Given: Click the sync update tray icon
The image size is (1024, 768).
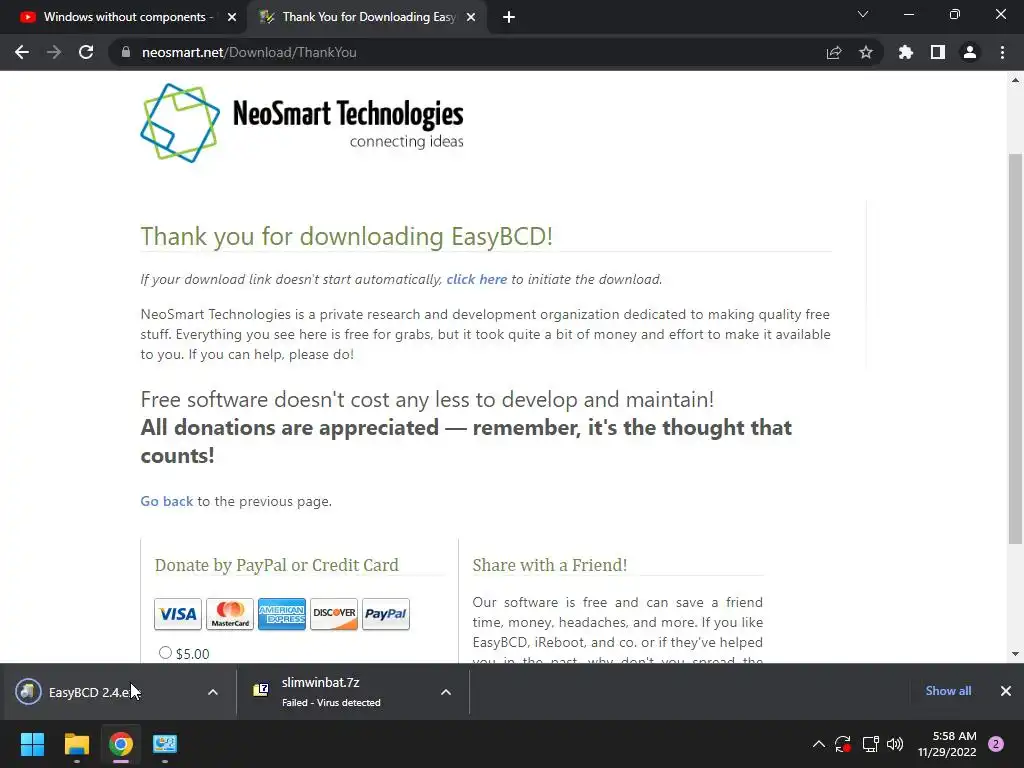Looking at the screenshot, I should pos(843,744).
